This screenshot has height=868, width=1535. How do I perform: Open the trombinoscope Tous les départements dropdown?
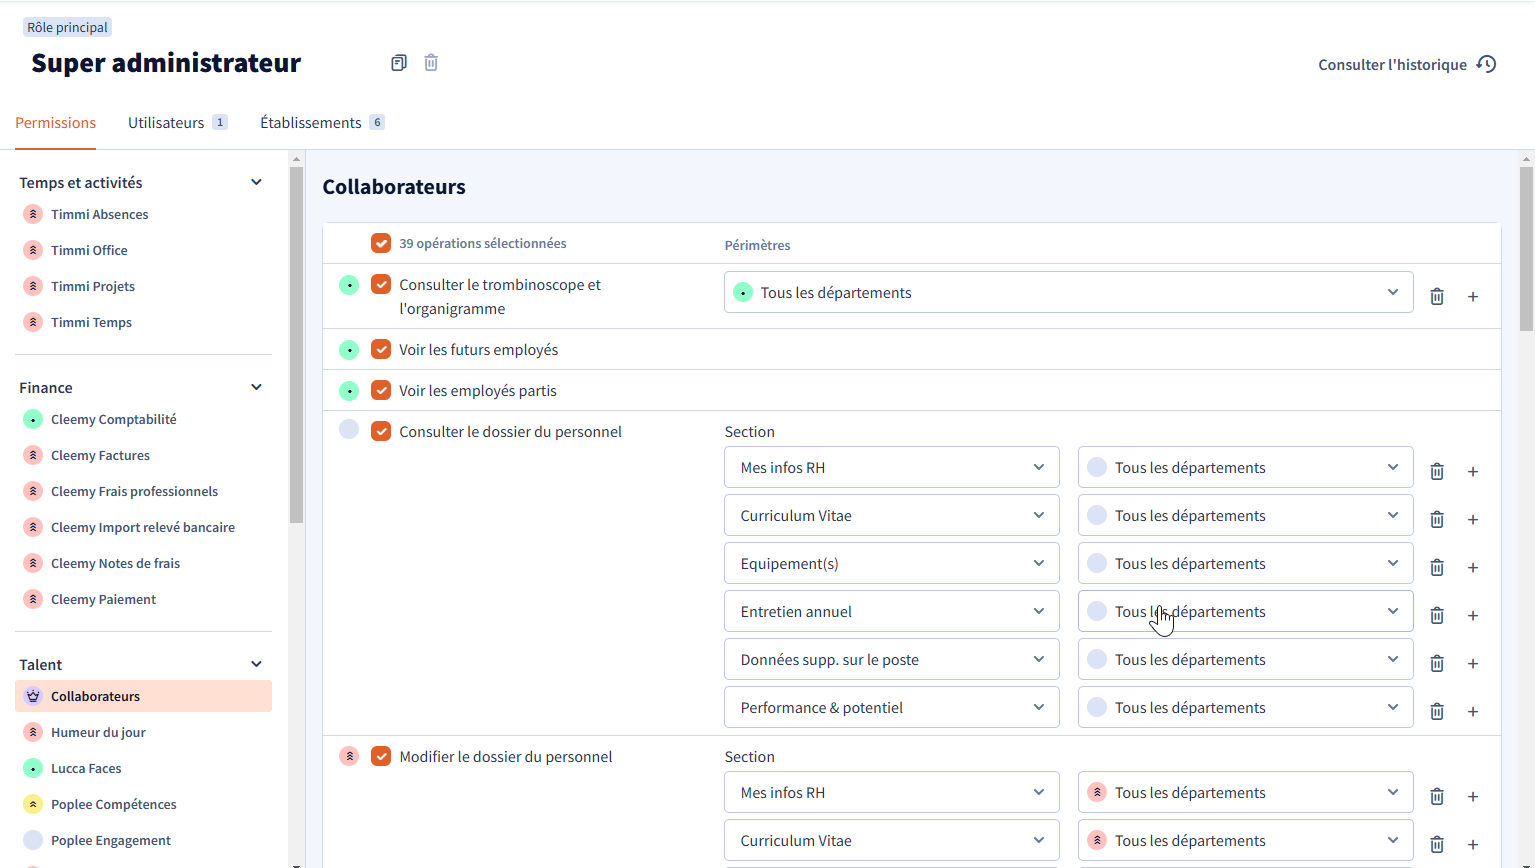pyautogui.click(x=1068, y=292)
